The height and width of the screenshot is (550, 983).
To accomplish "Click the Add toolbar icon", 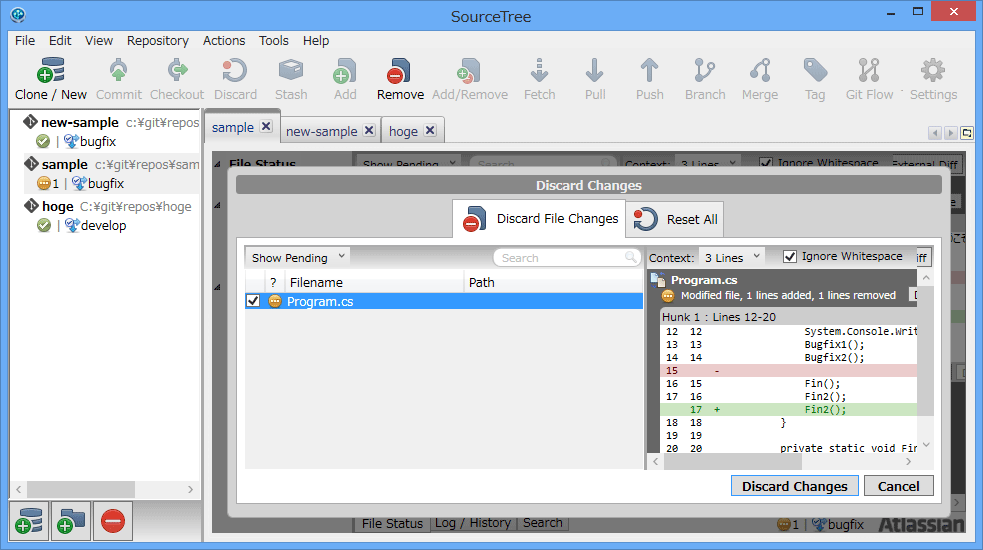I will [345, 71].
